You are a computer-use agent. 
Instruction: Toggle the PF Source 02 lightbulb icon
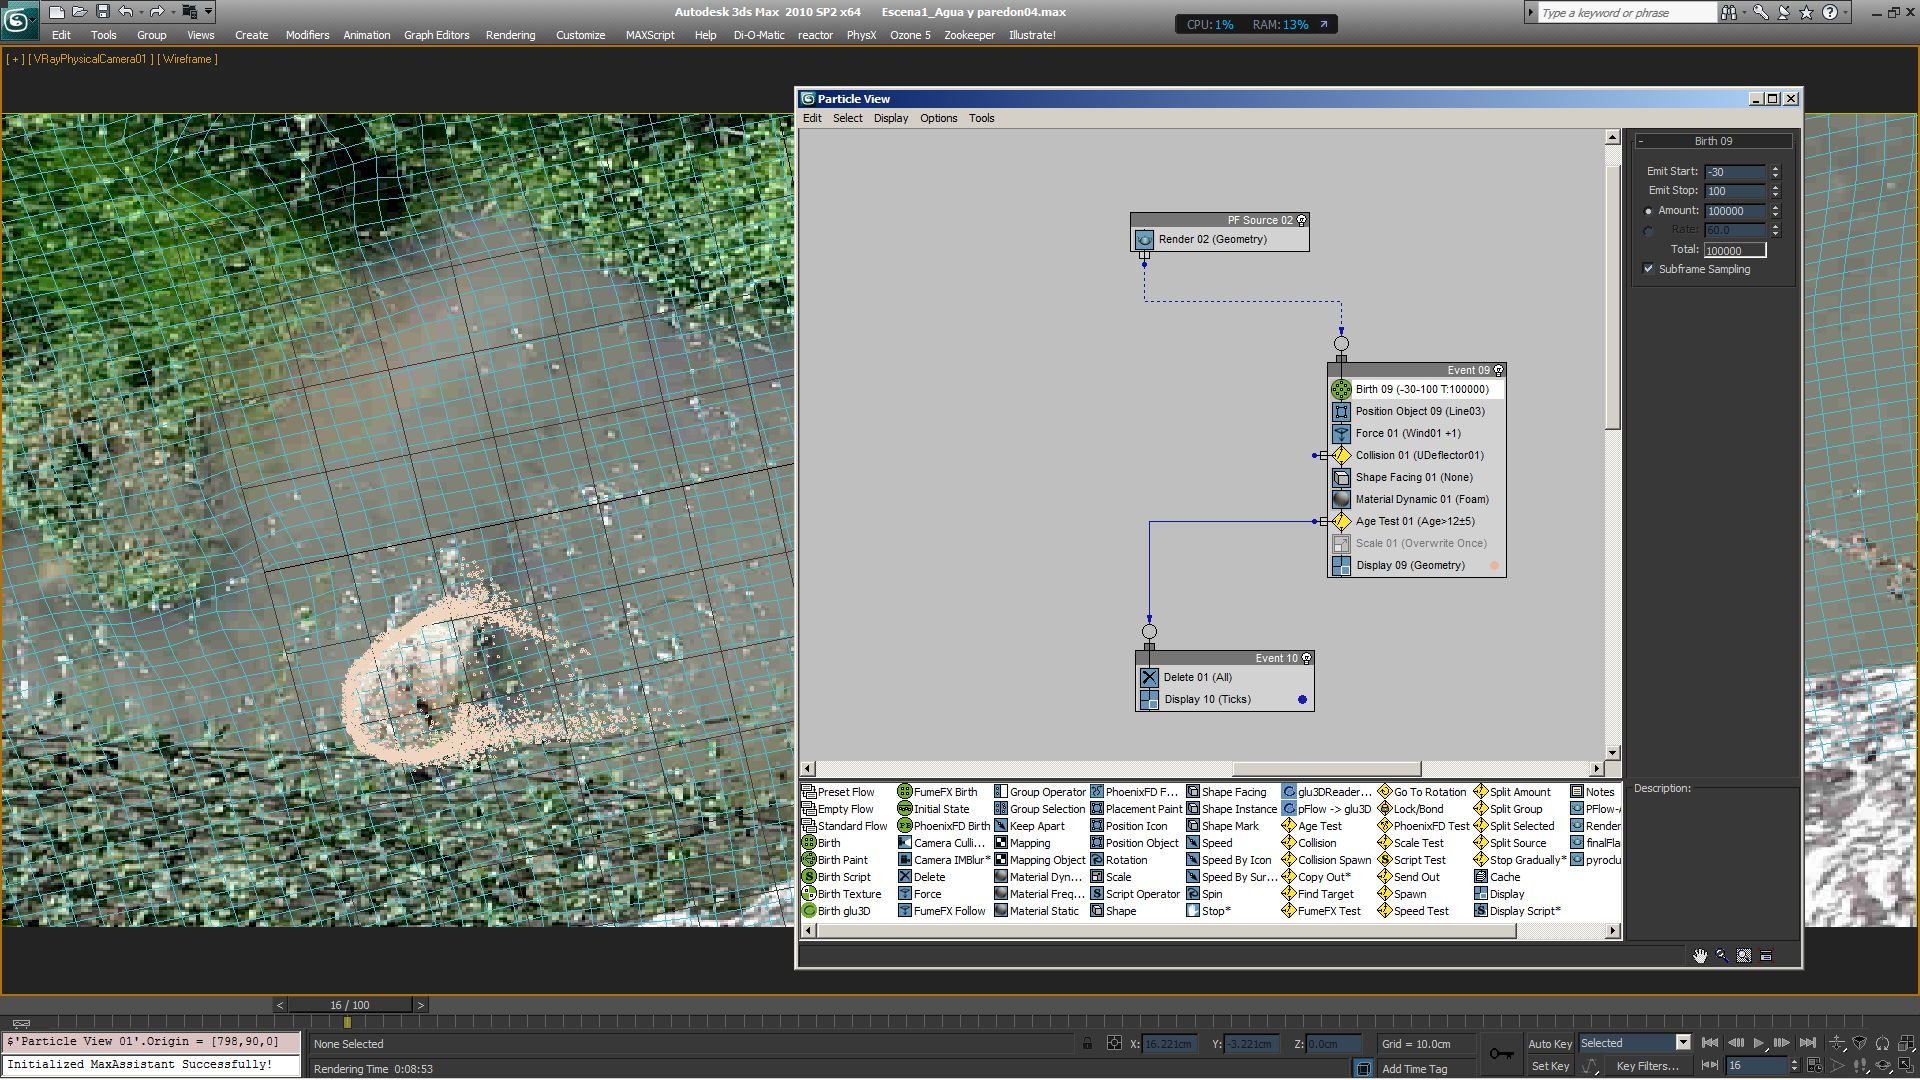1301,220
